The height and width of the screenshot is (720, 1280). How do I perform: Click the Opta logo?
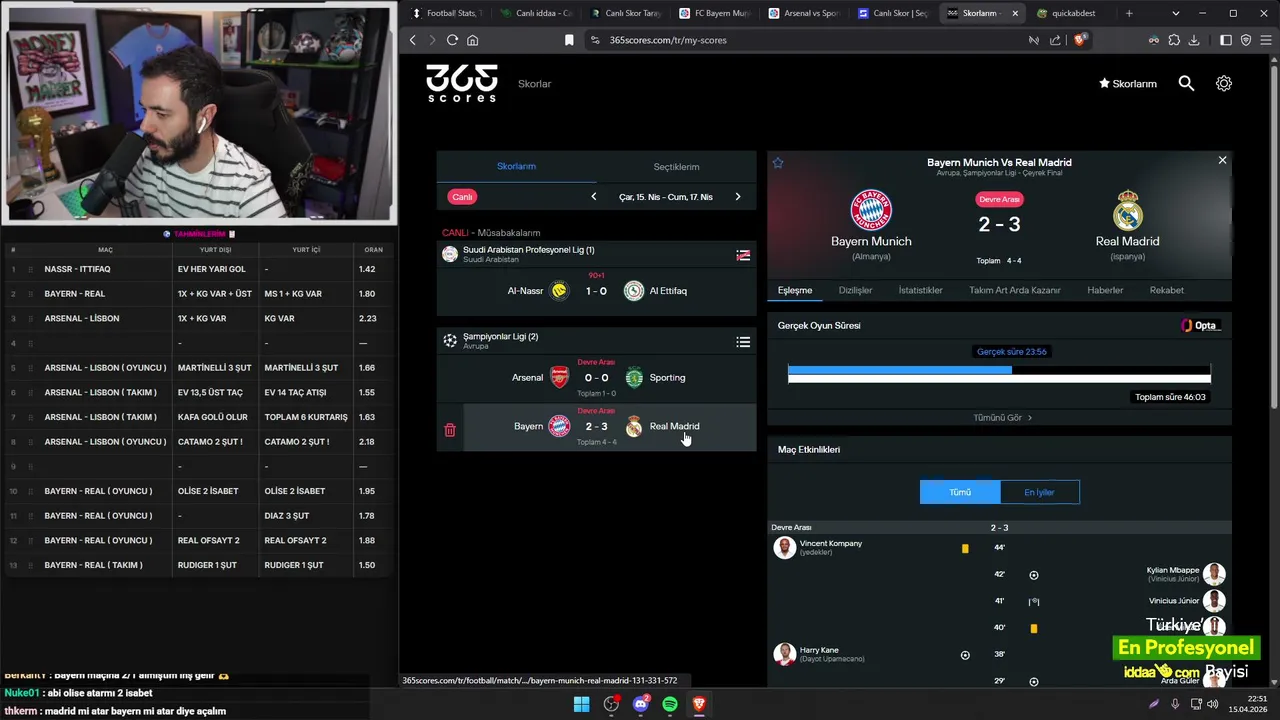(x=1200, y=325)
